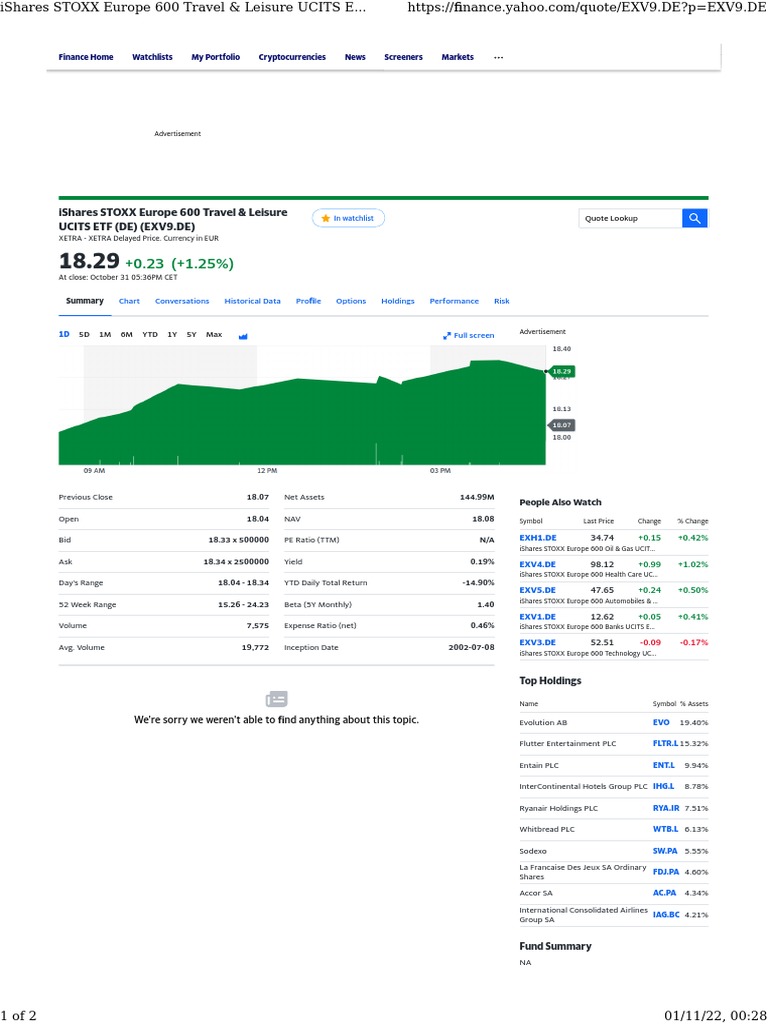Open WTB.L symbol in Top Holdings
The image size is (768, 1024).
pyautogui.click(x=665, y=829)
